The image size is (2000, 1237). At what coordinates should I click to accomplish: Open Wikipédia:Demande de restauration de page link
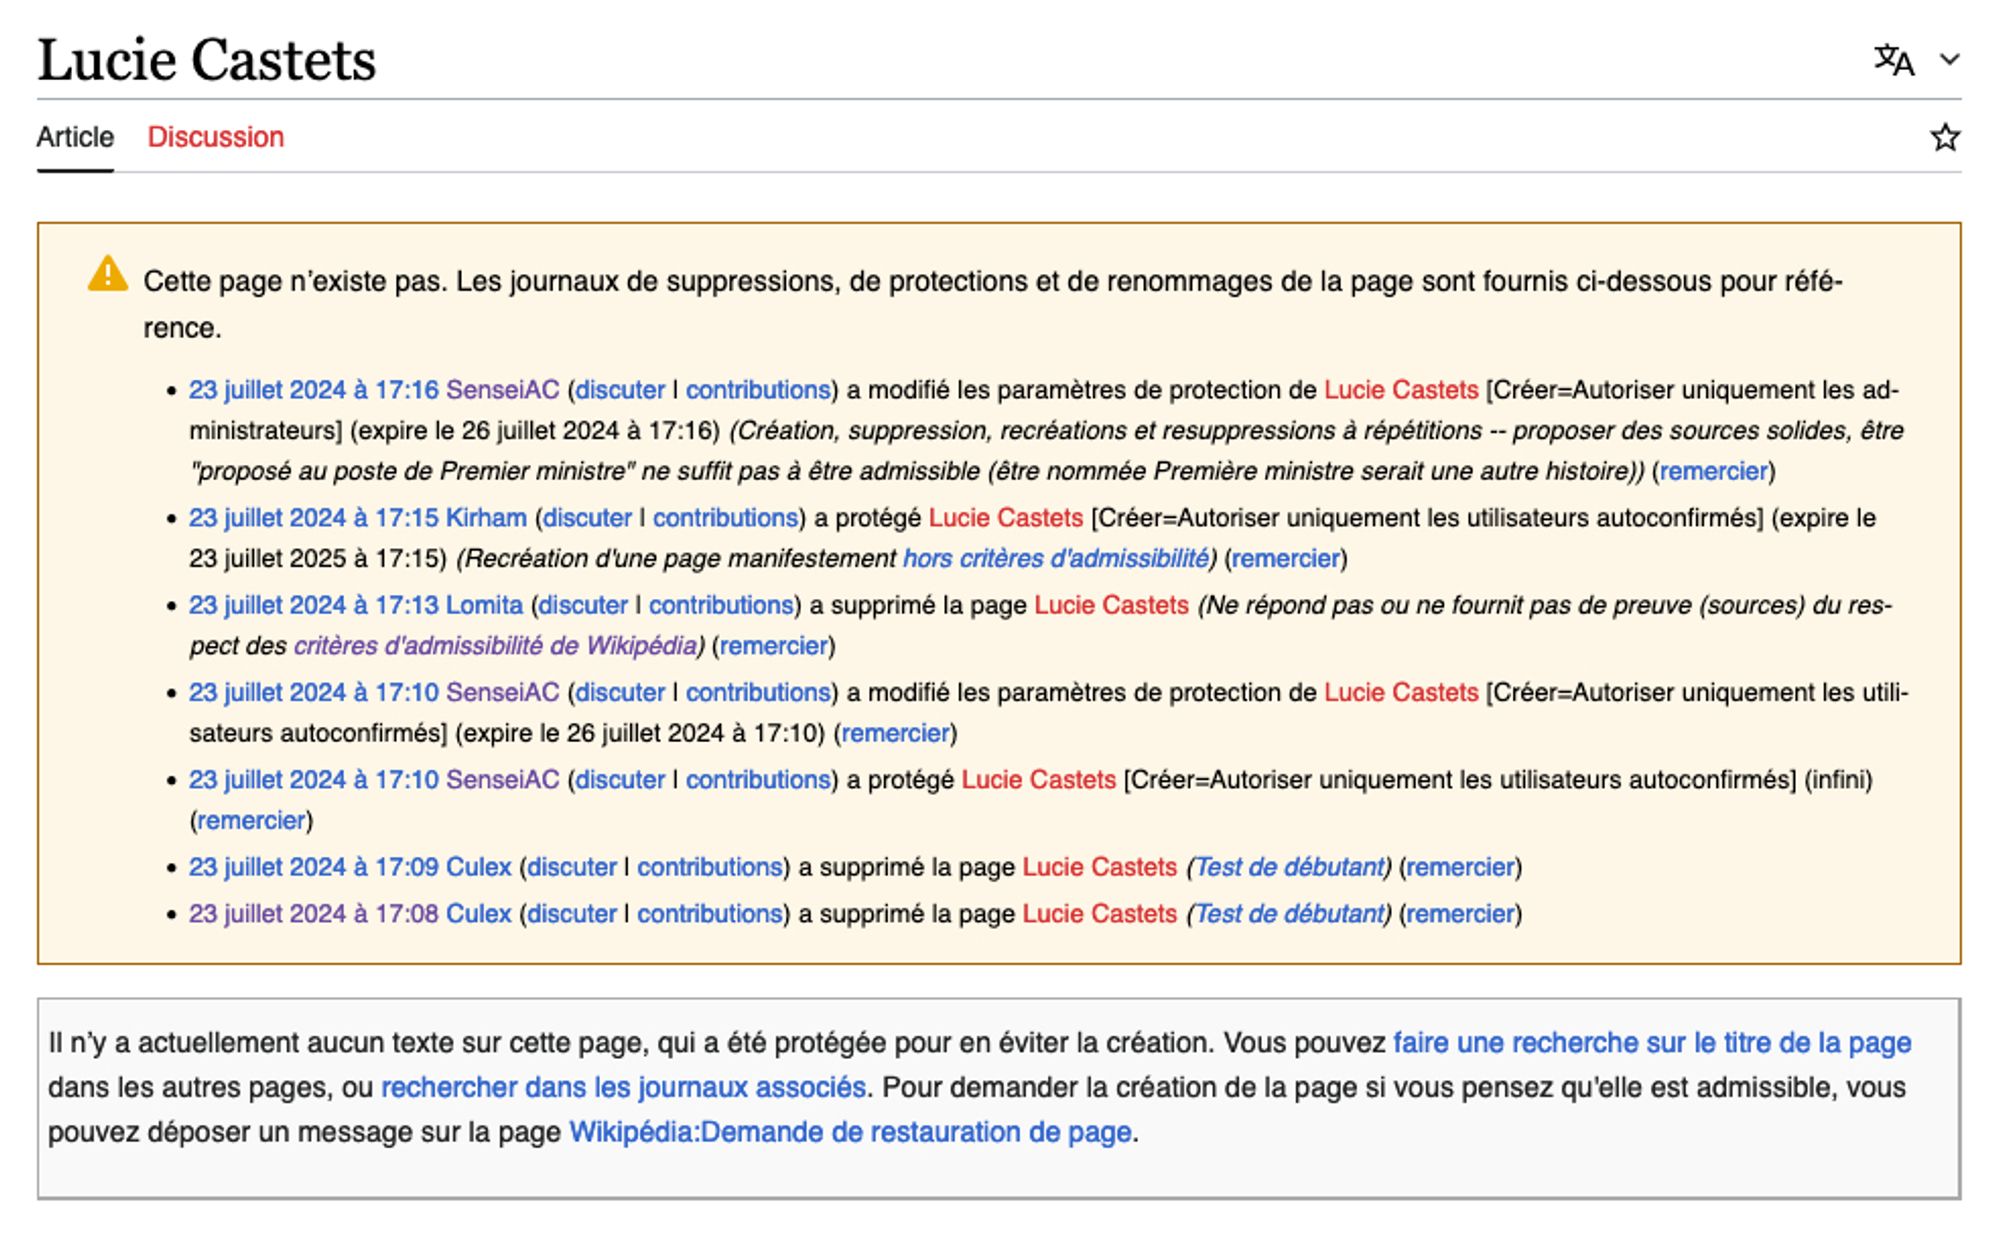coord(850,1133)
